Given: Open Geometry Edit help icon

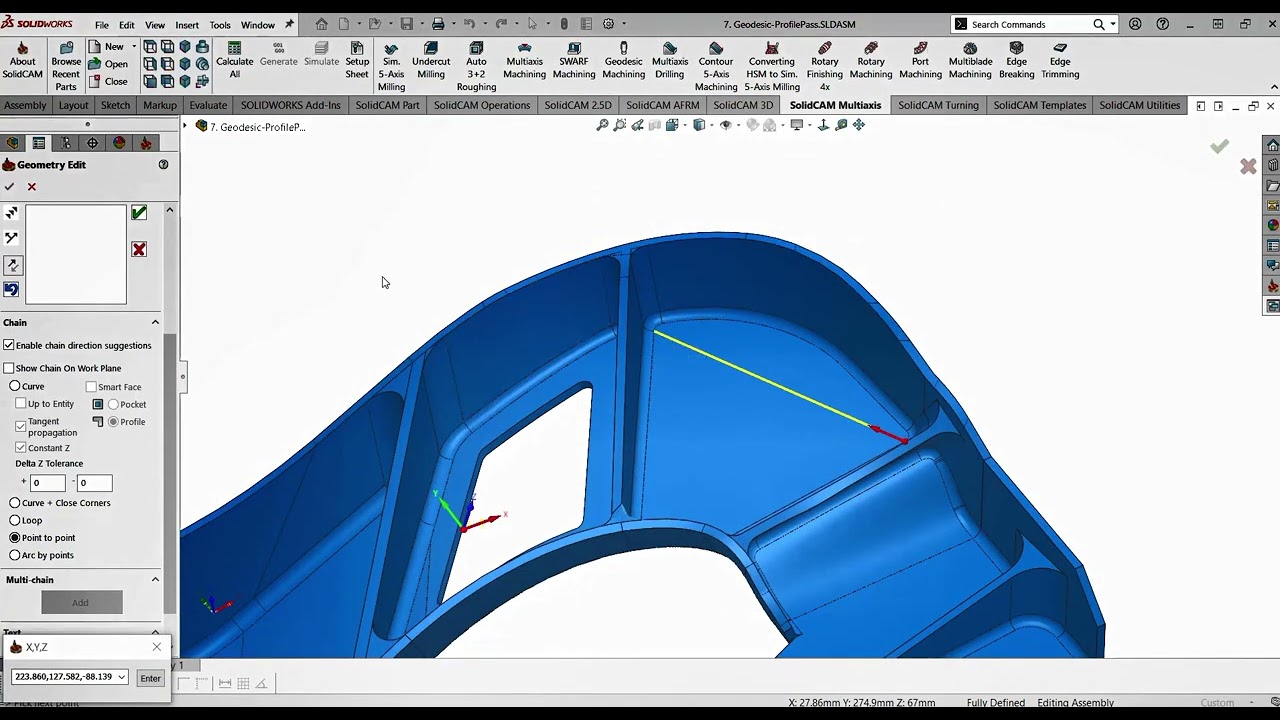Looking at the screenshot, I should click(x=163, y=165).
